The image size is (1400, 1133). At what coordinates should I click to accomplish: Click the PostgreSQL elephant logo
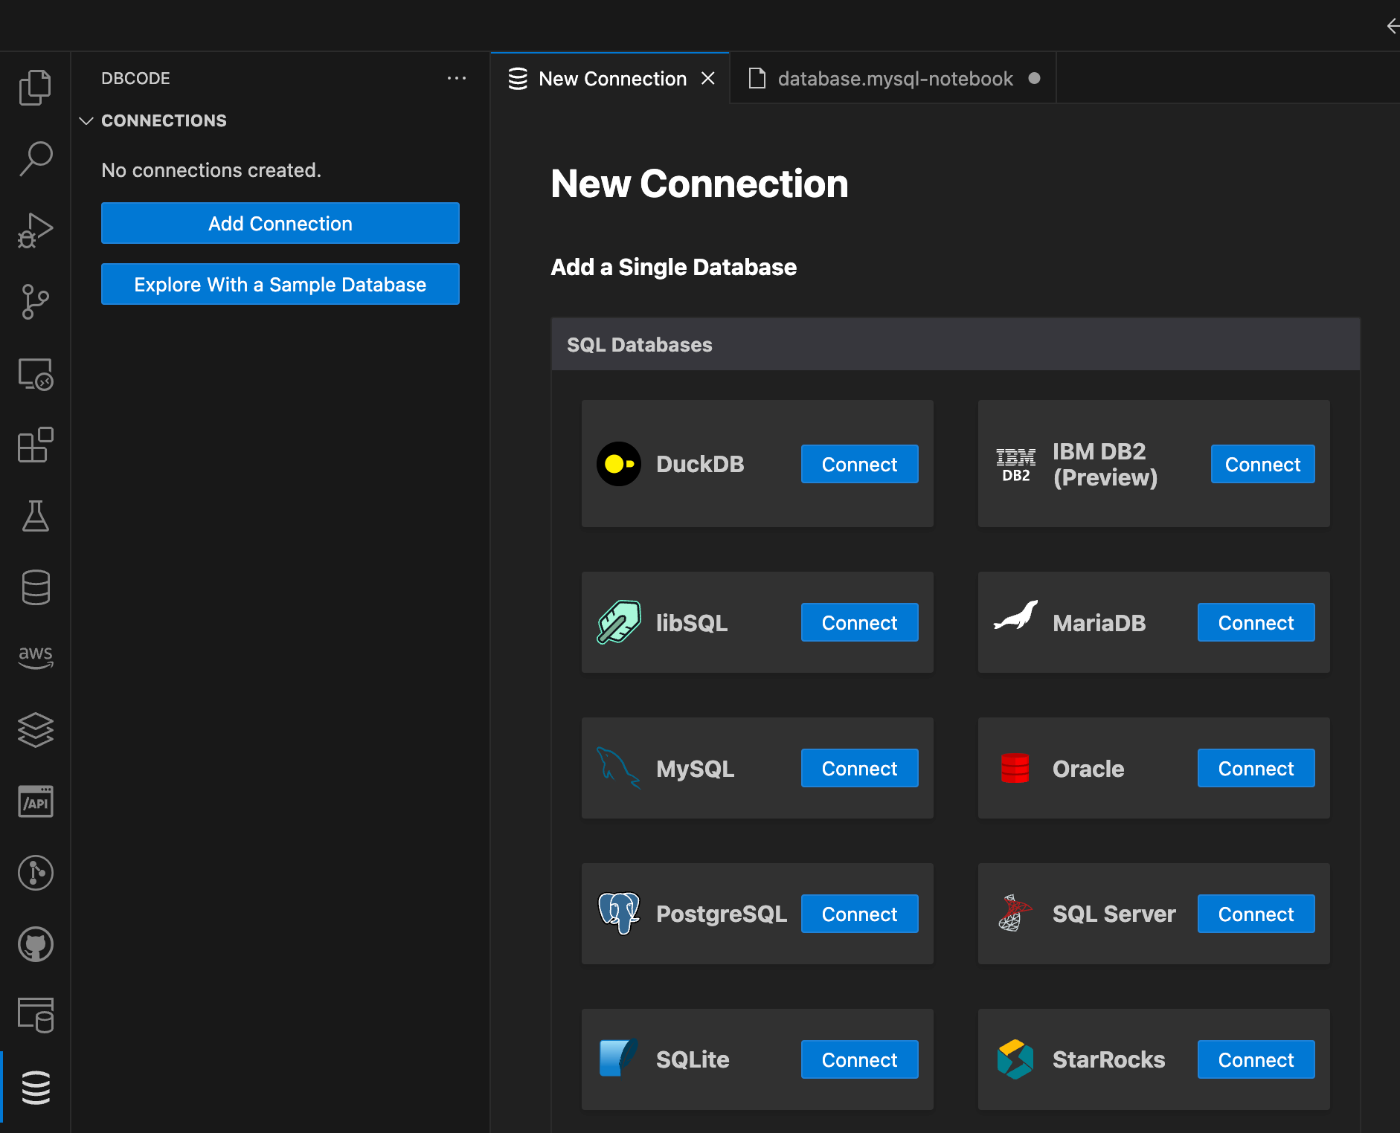pos(619,913)
